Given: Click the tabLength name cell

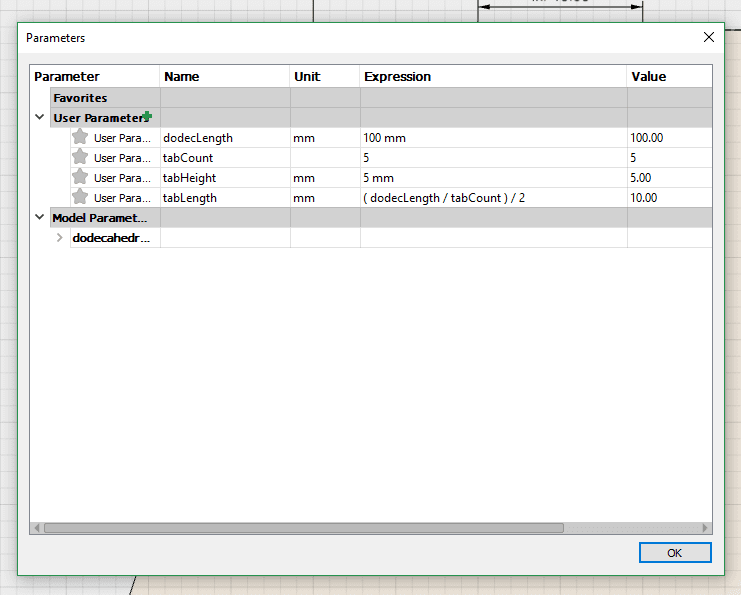Looking at the screenshot, I should [x=225, y=198].
